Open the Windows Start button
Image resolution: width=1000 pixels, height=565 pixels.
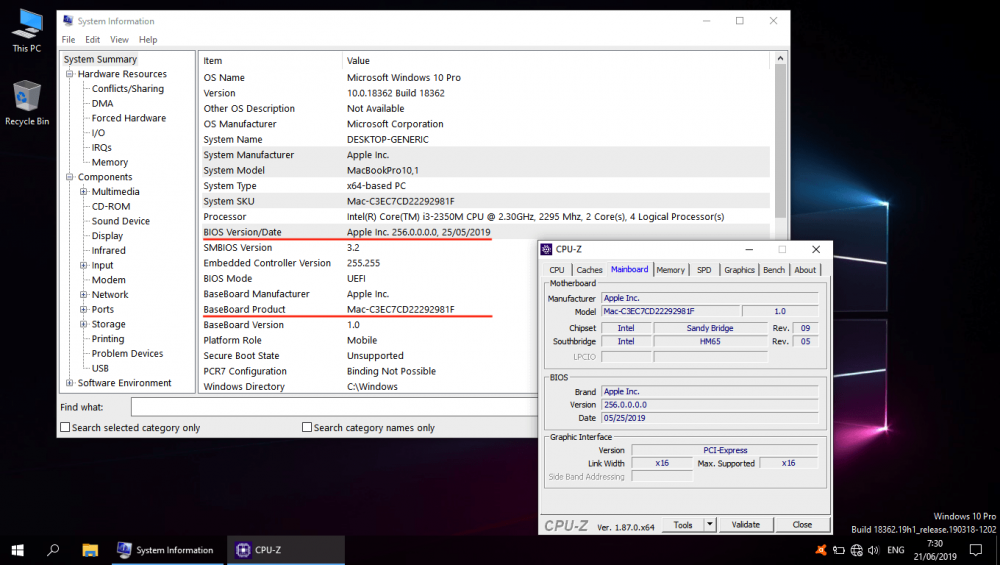tap(17, 550)
